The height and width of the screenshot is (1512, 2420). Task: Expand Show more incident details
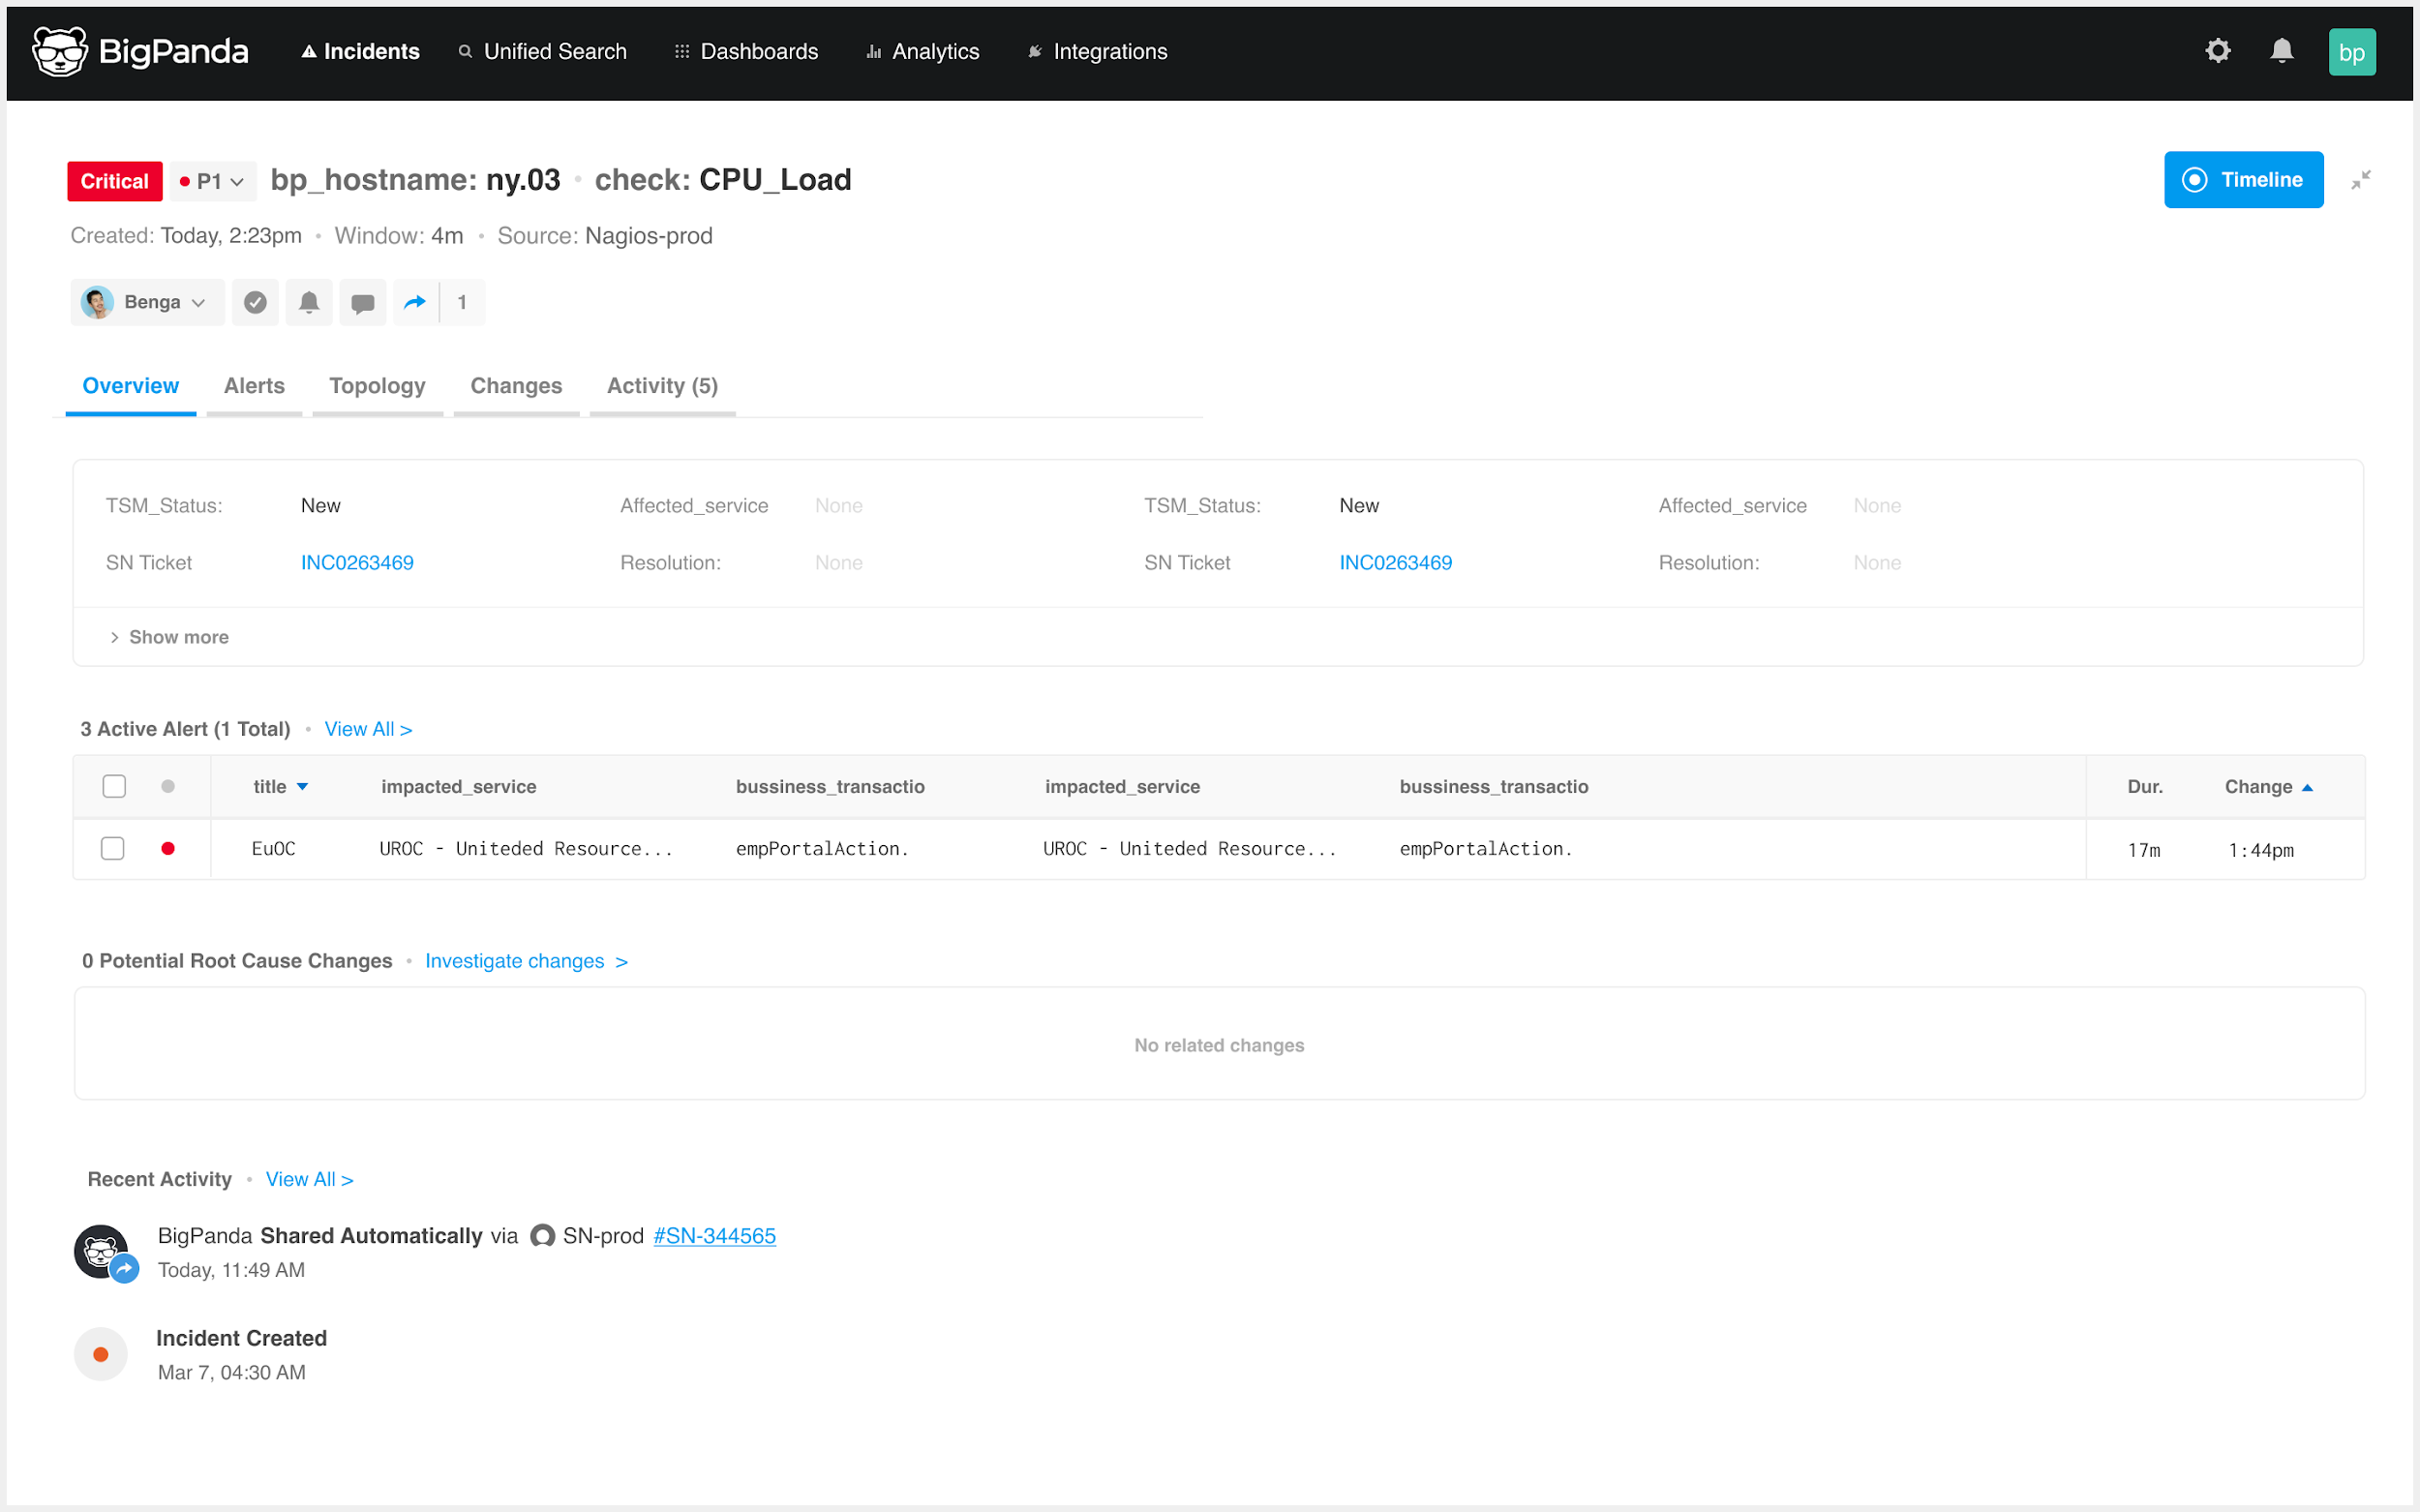pos(169,637)
